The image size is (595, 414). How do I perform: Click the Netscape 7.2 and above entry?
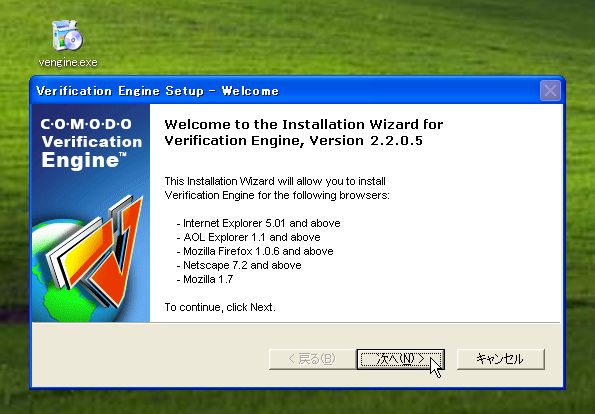[x=239, y=265]
